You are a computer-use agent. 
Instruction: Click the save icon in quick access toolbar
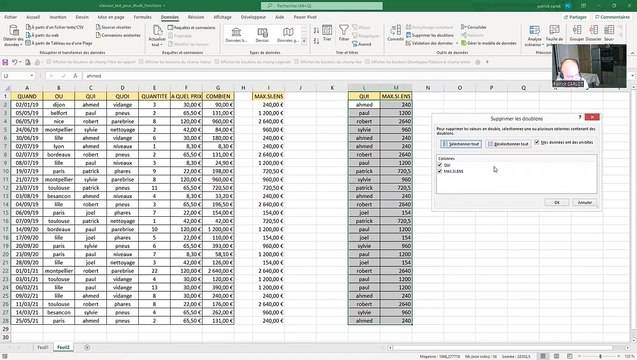(x=5, y=62)
